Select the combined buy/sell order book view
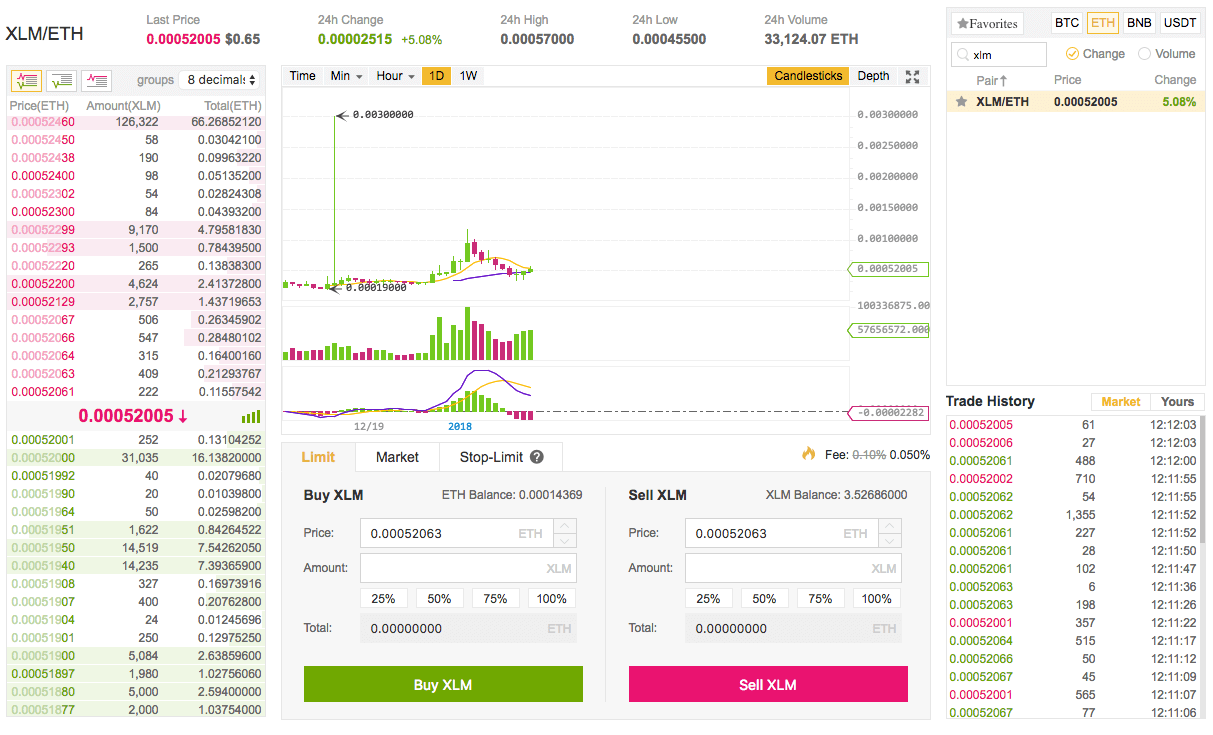Image resolution: width=1213 pixels, height=735 pixels. tap(27, 80)
